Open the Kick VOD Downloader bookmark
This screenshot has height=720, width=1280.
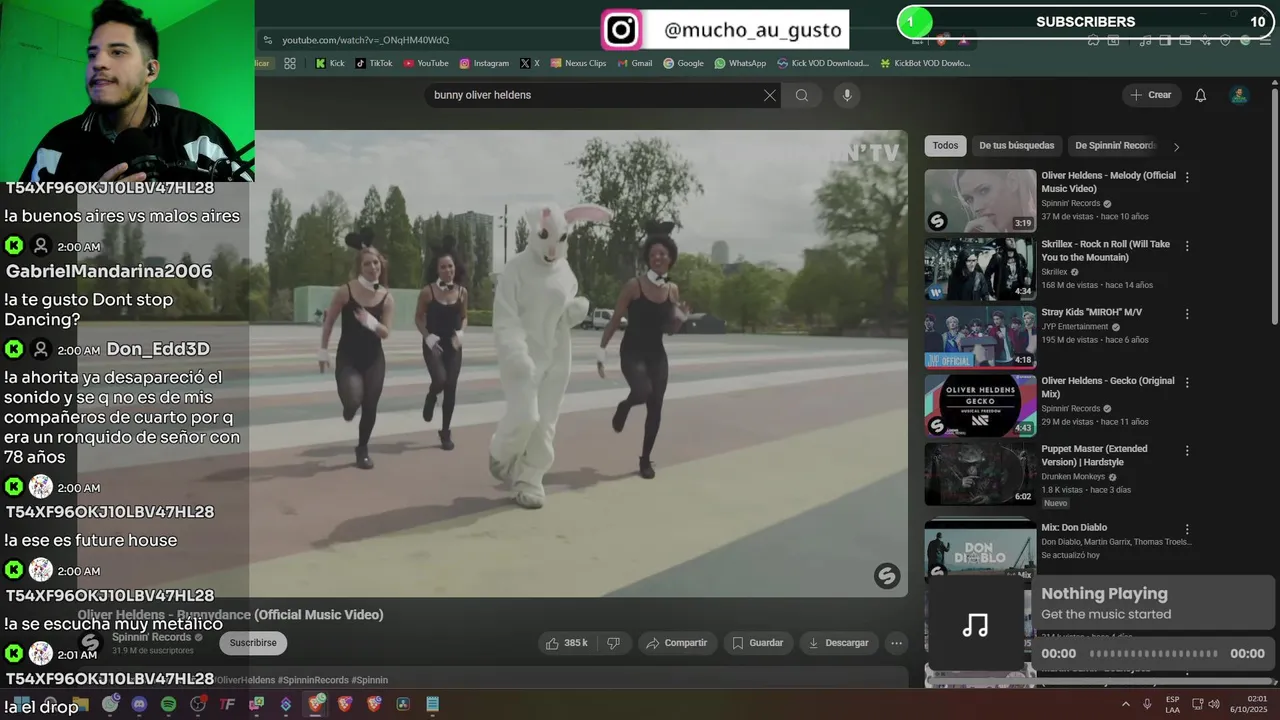[823, 63]
